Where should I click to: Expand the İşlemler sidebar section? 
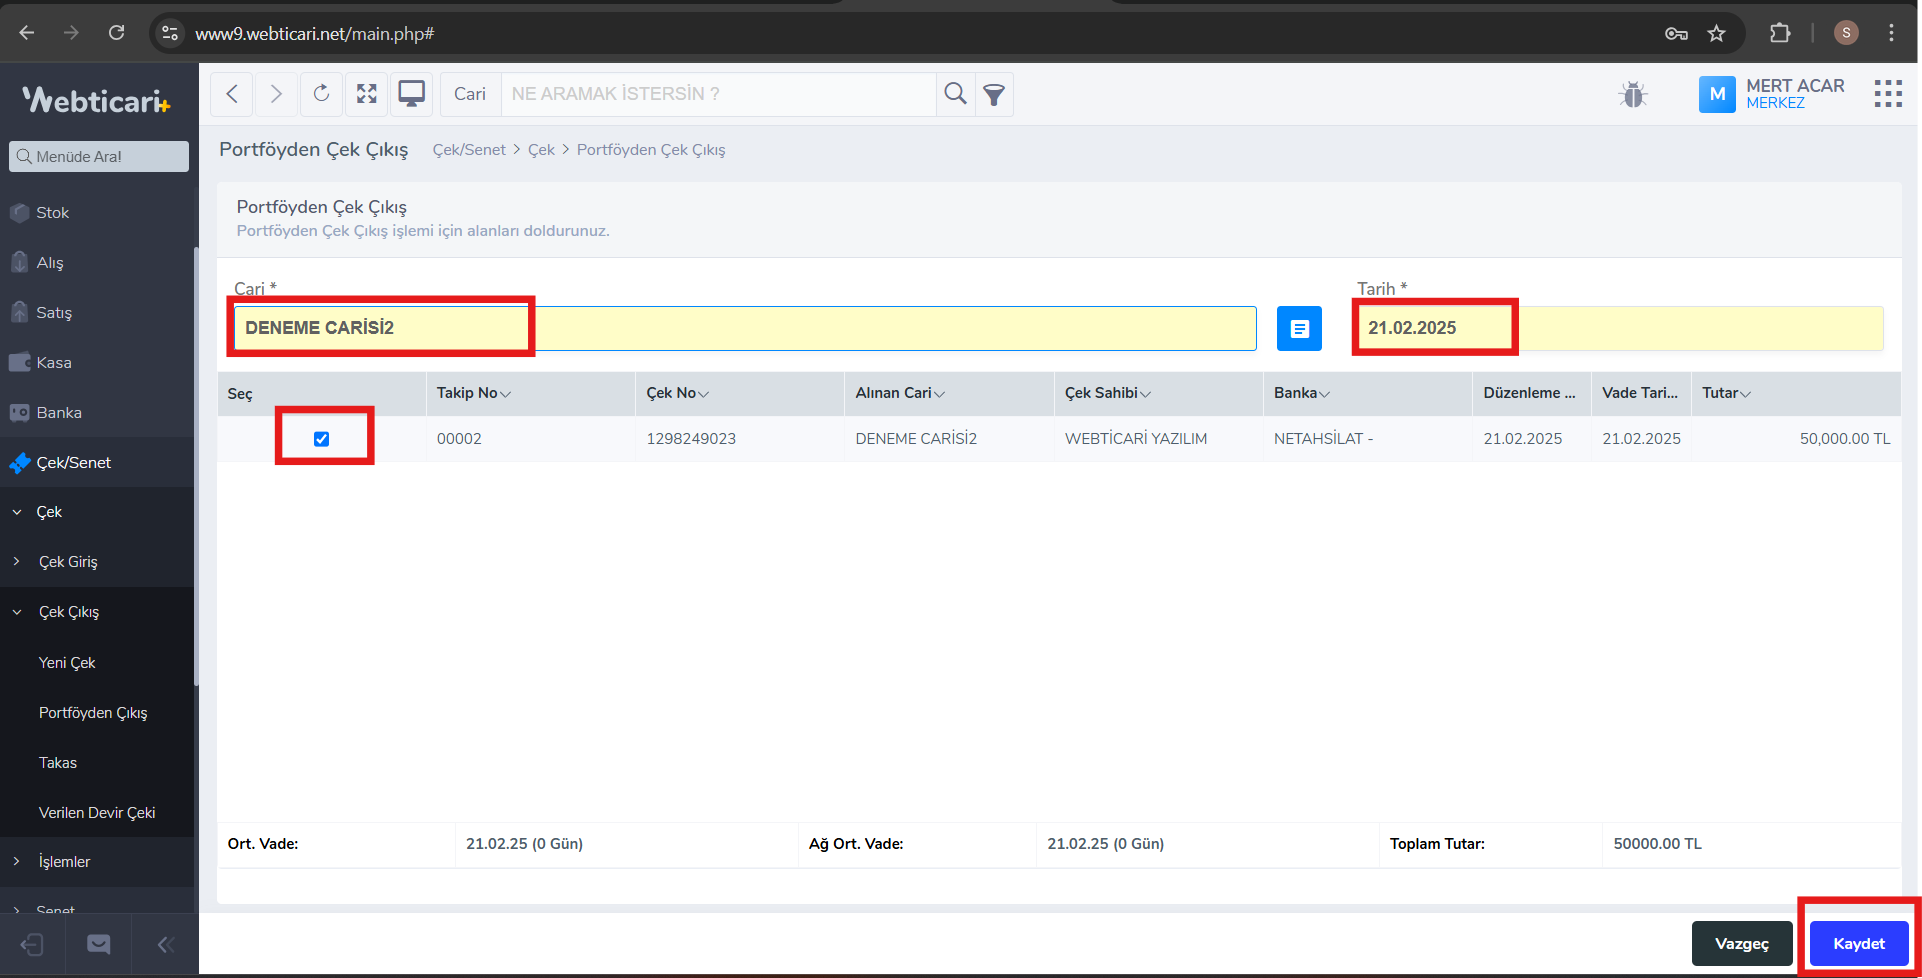(64, 862)
